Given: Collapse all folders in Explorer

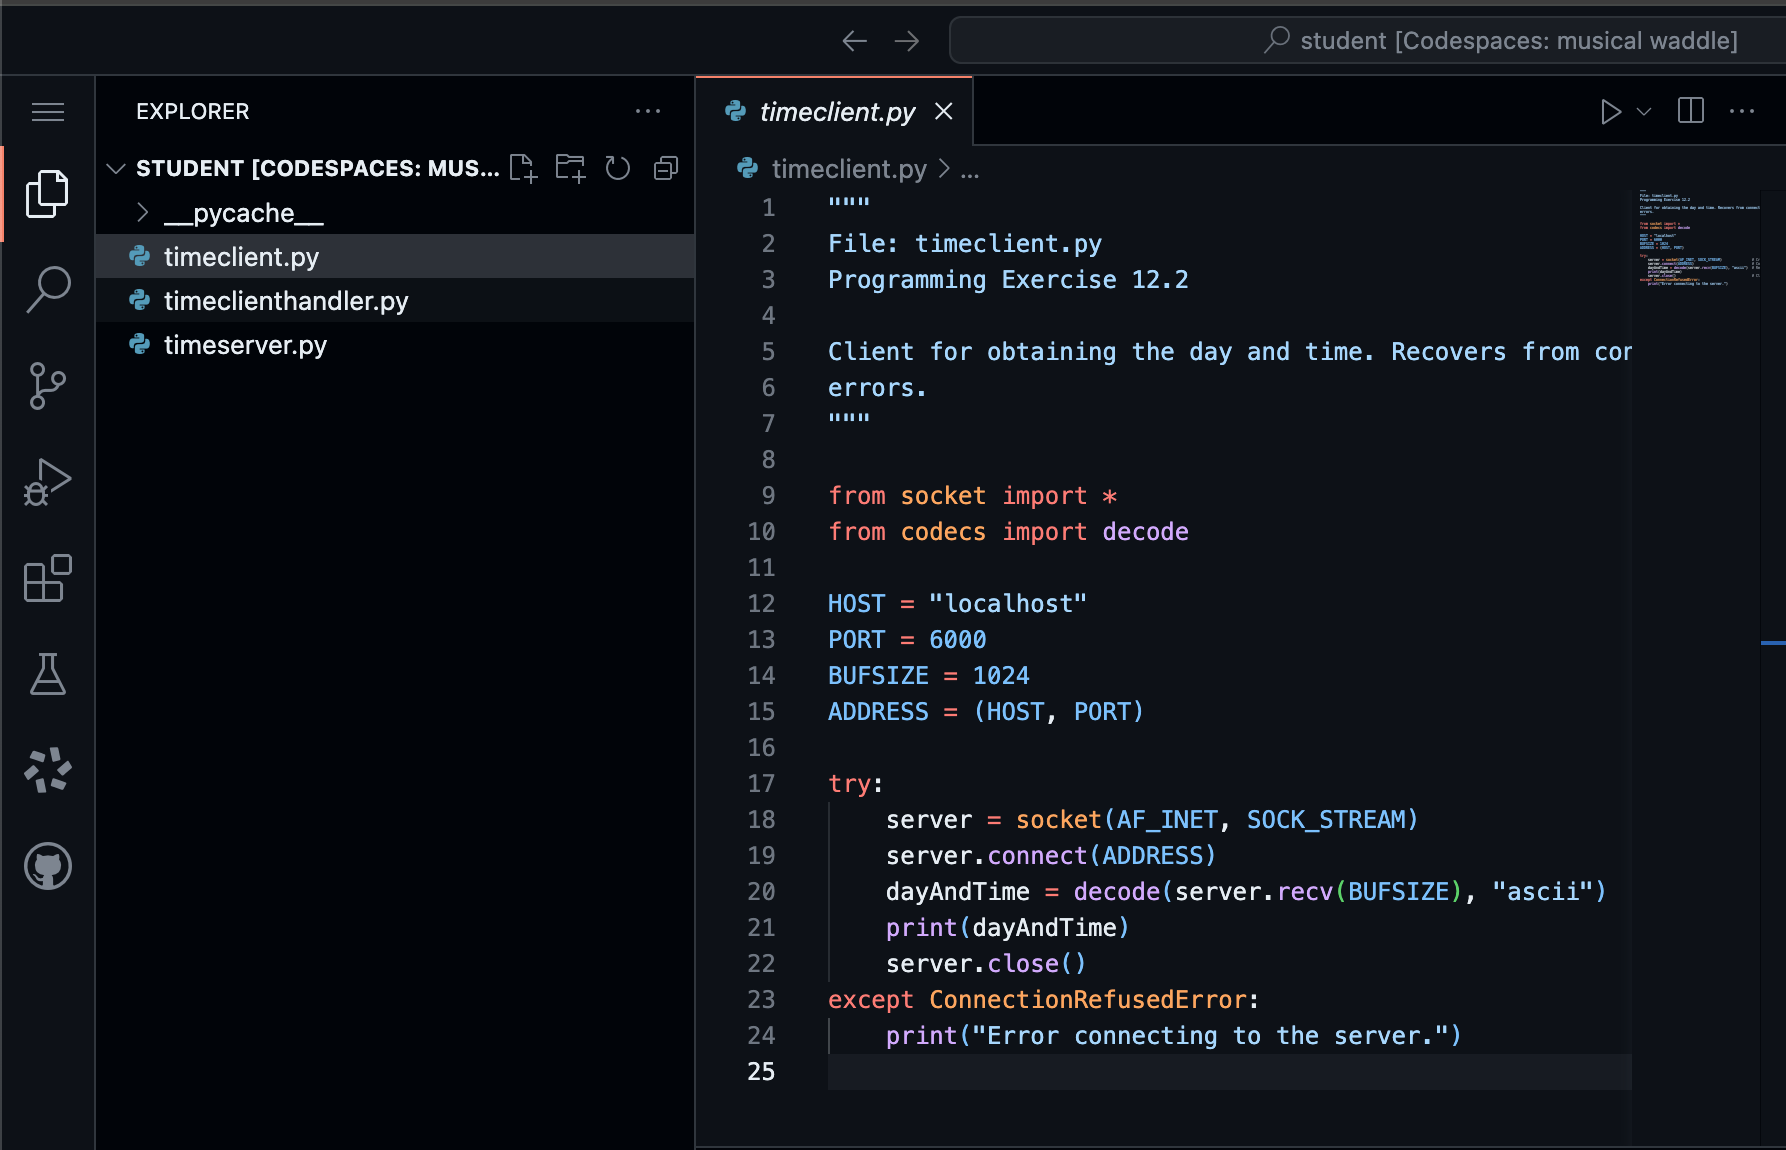Looking at the screenshot, I should 666,168.
